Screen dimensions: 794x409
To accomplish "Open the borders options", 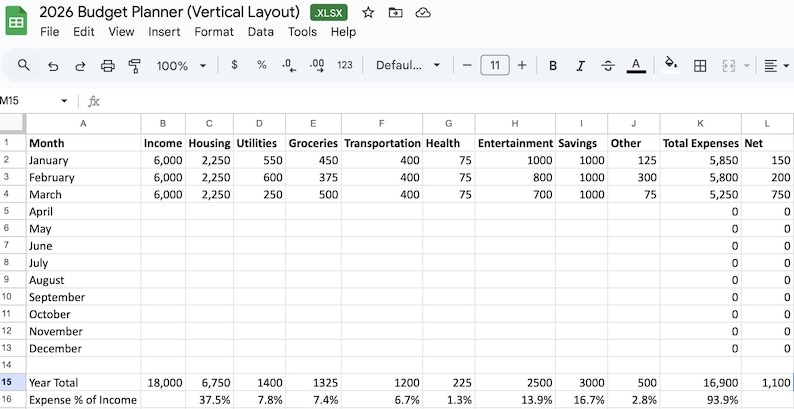I will pos(700,66).
